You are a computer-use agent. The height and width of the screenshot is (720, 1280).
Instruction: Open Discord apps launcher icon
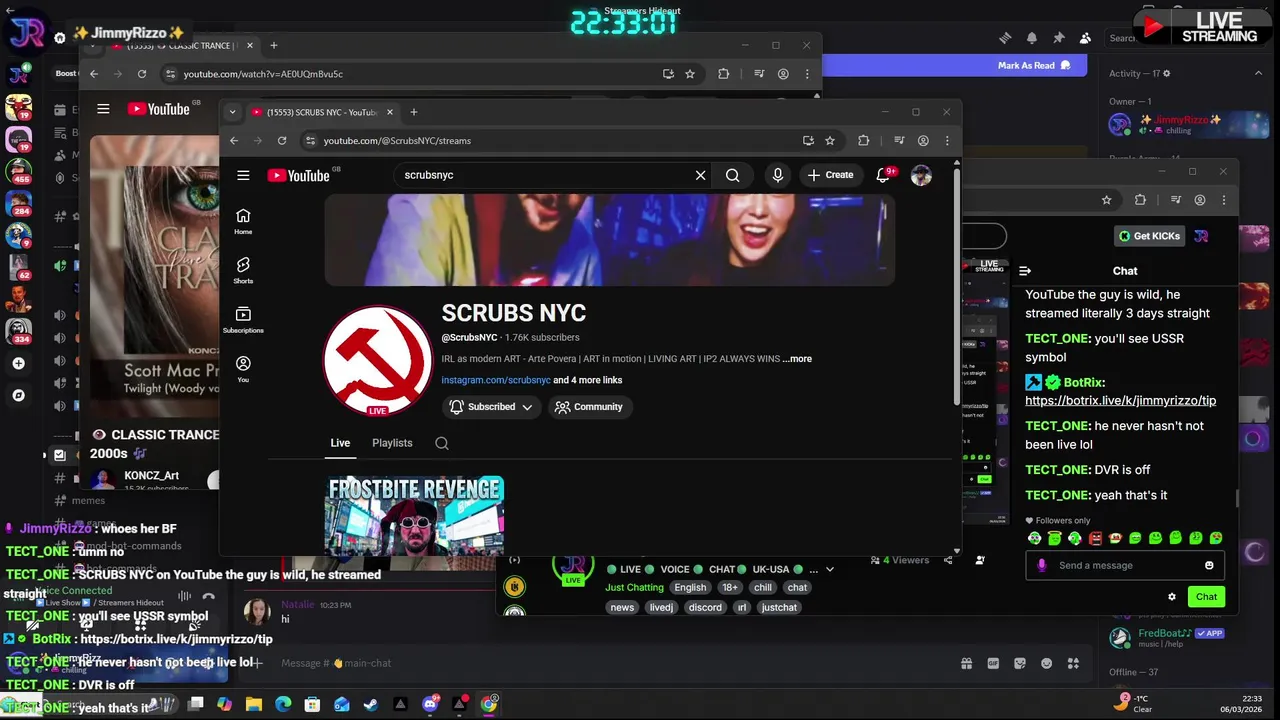click(1073, 663)
